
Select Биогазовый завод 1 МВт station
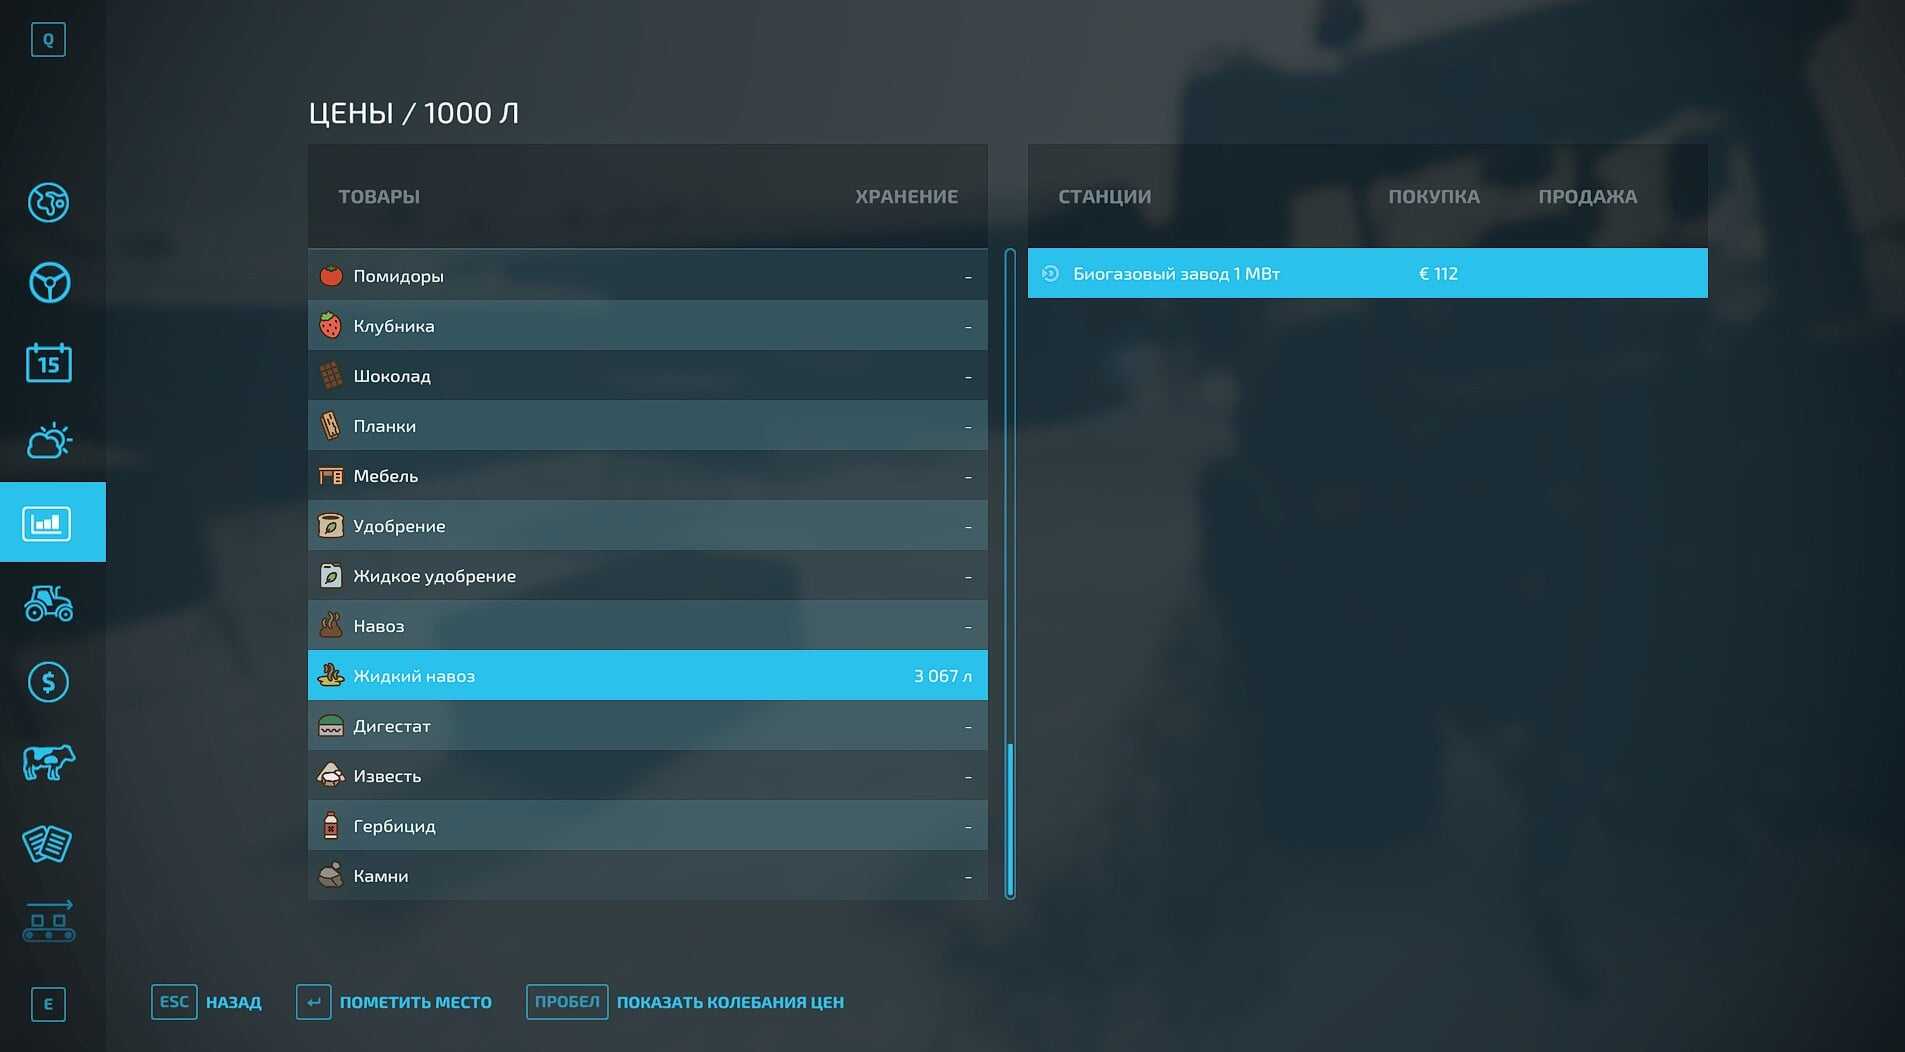1366,274
